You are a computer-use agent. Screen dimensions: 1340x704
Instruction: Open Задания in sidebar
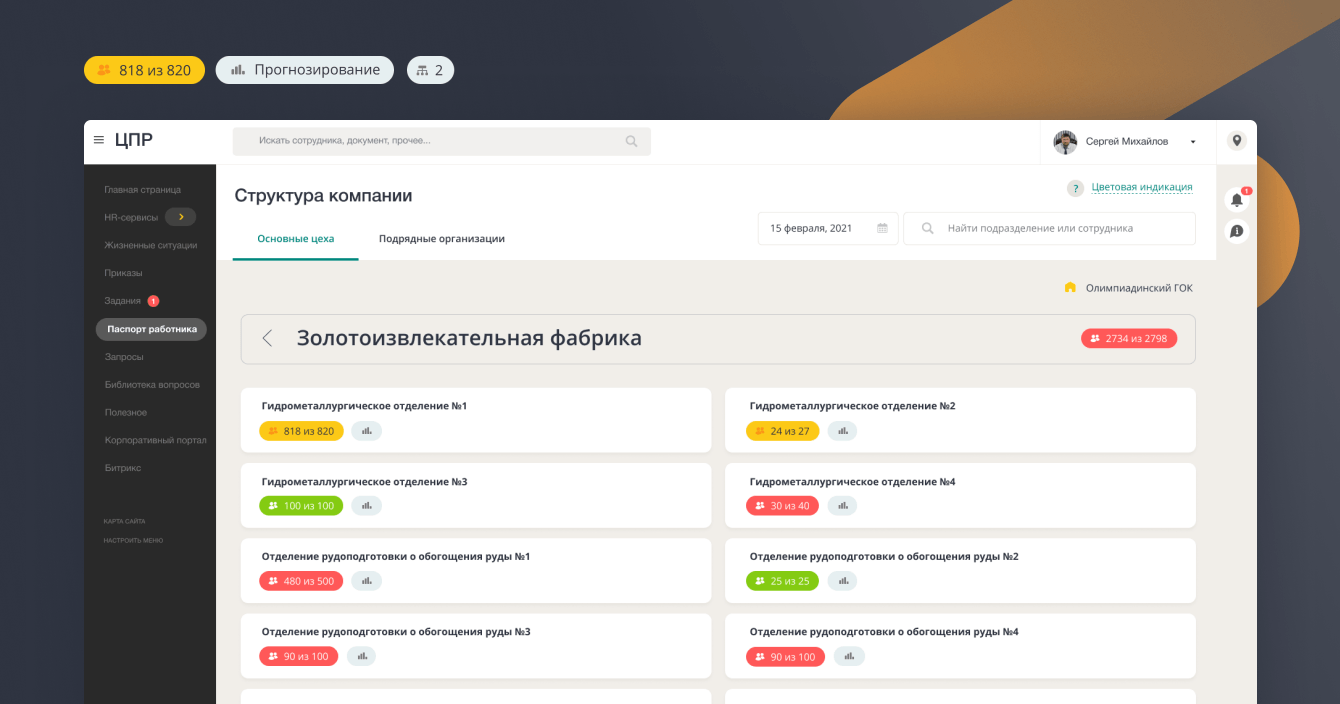123,301
